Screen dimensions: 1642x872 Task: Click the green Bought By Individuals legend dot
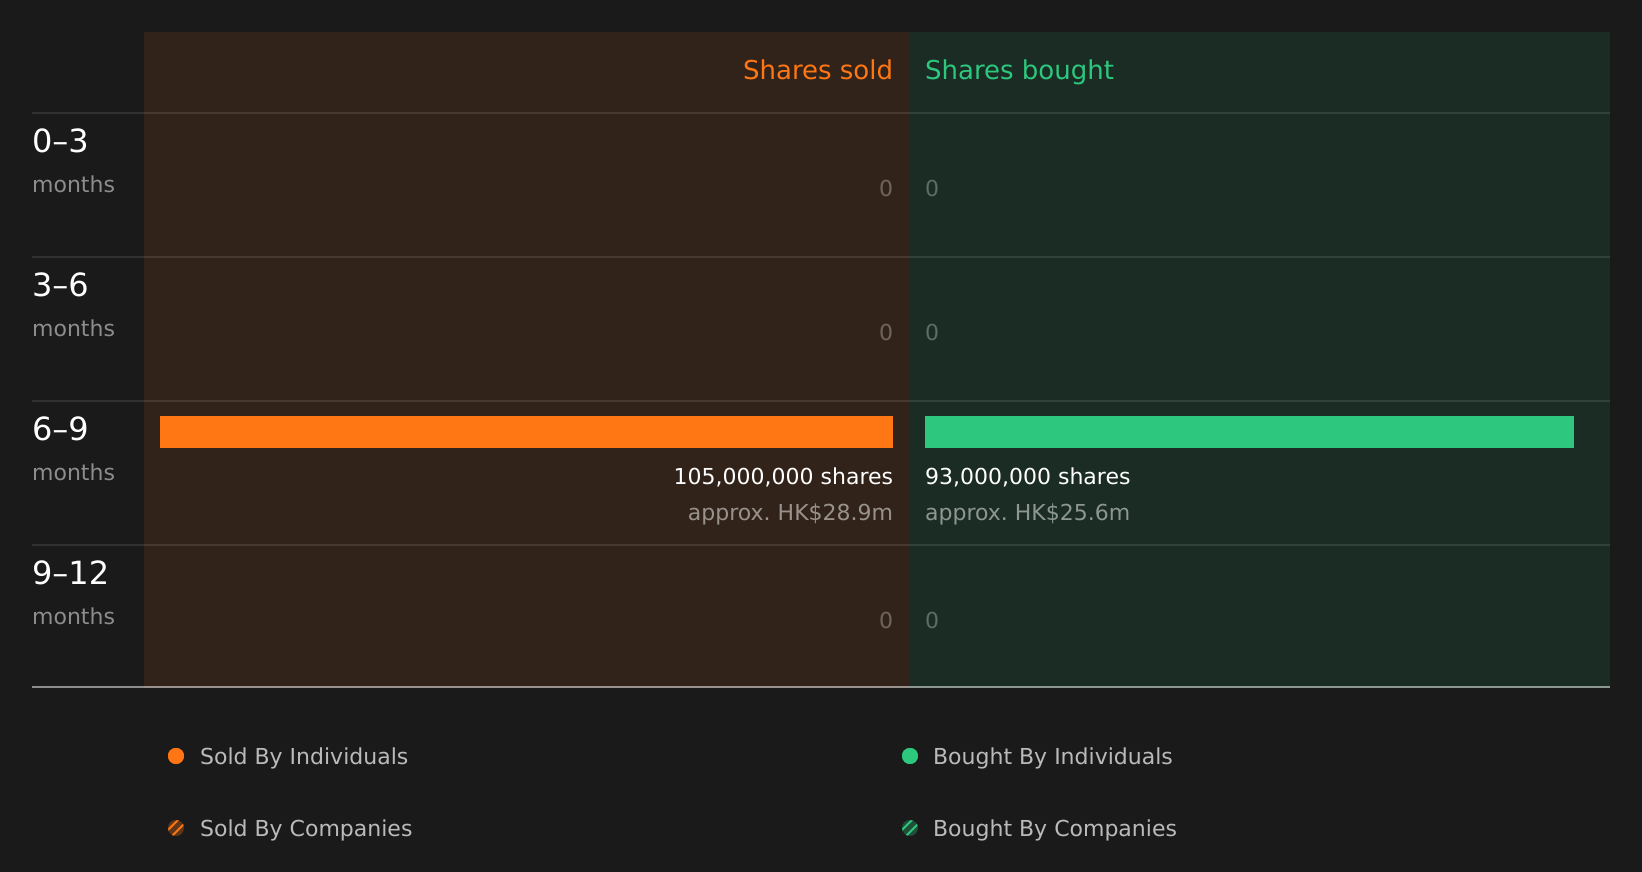[x=910, y=756]
